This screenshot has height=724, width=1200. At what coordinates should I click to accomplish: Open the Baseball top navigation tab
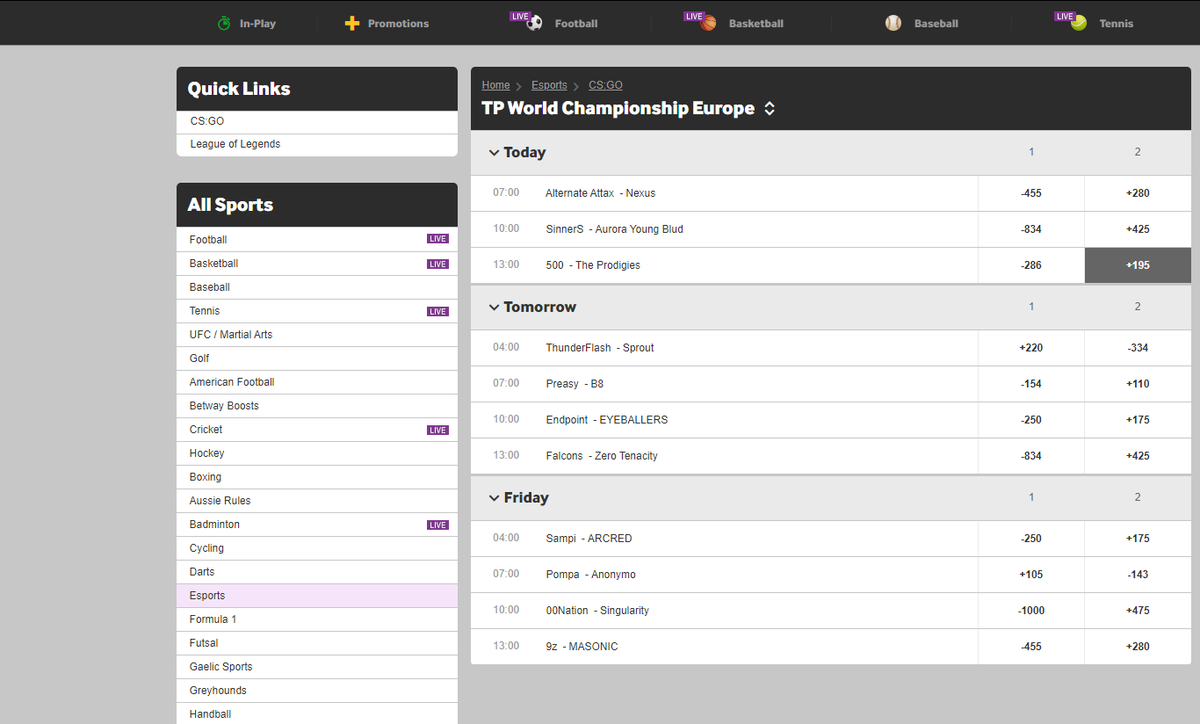pos(922,23)
